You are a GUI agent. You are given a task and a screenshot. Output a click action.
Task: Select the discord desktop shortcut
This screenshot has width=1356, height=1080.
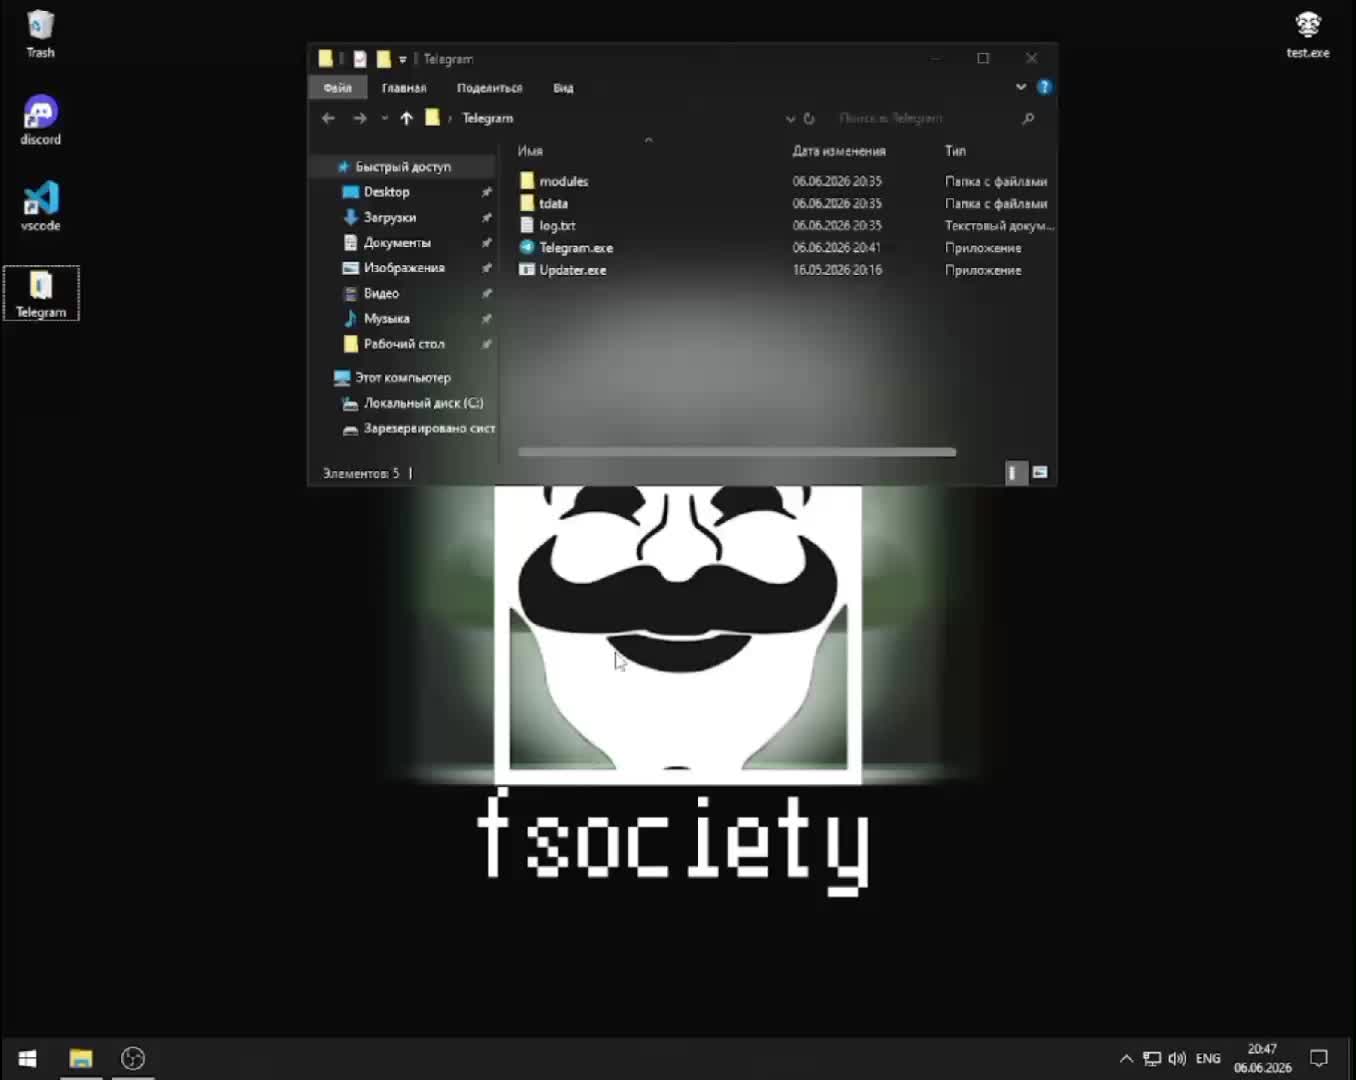[x=40, y=120]
